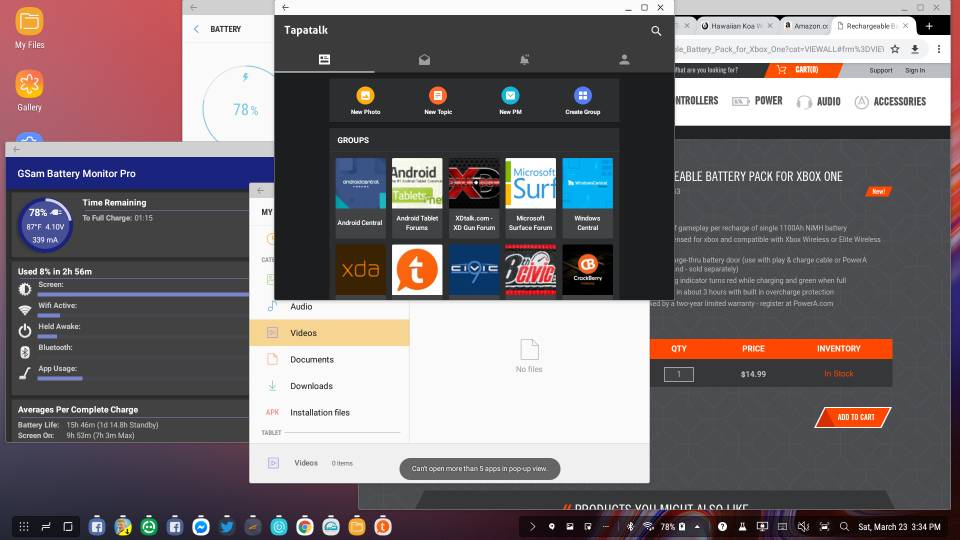This screenshot has height=540, width=960.
Task: Open recent apps on taskbar
Action: click(x=46, y=527)
